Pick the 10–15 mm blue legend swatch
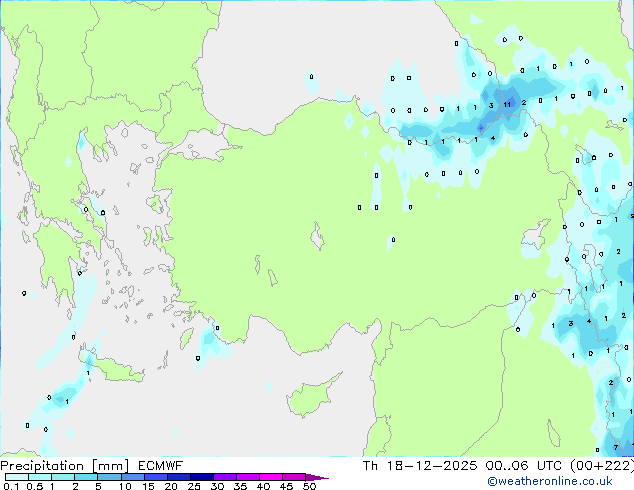 tap(133, 477)
